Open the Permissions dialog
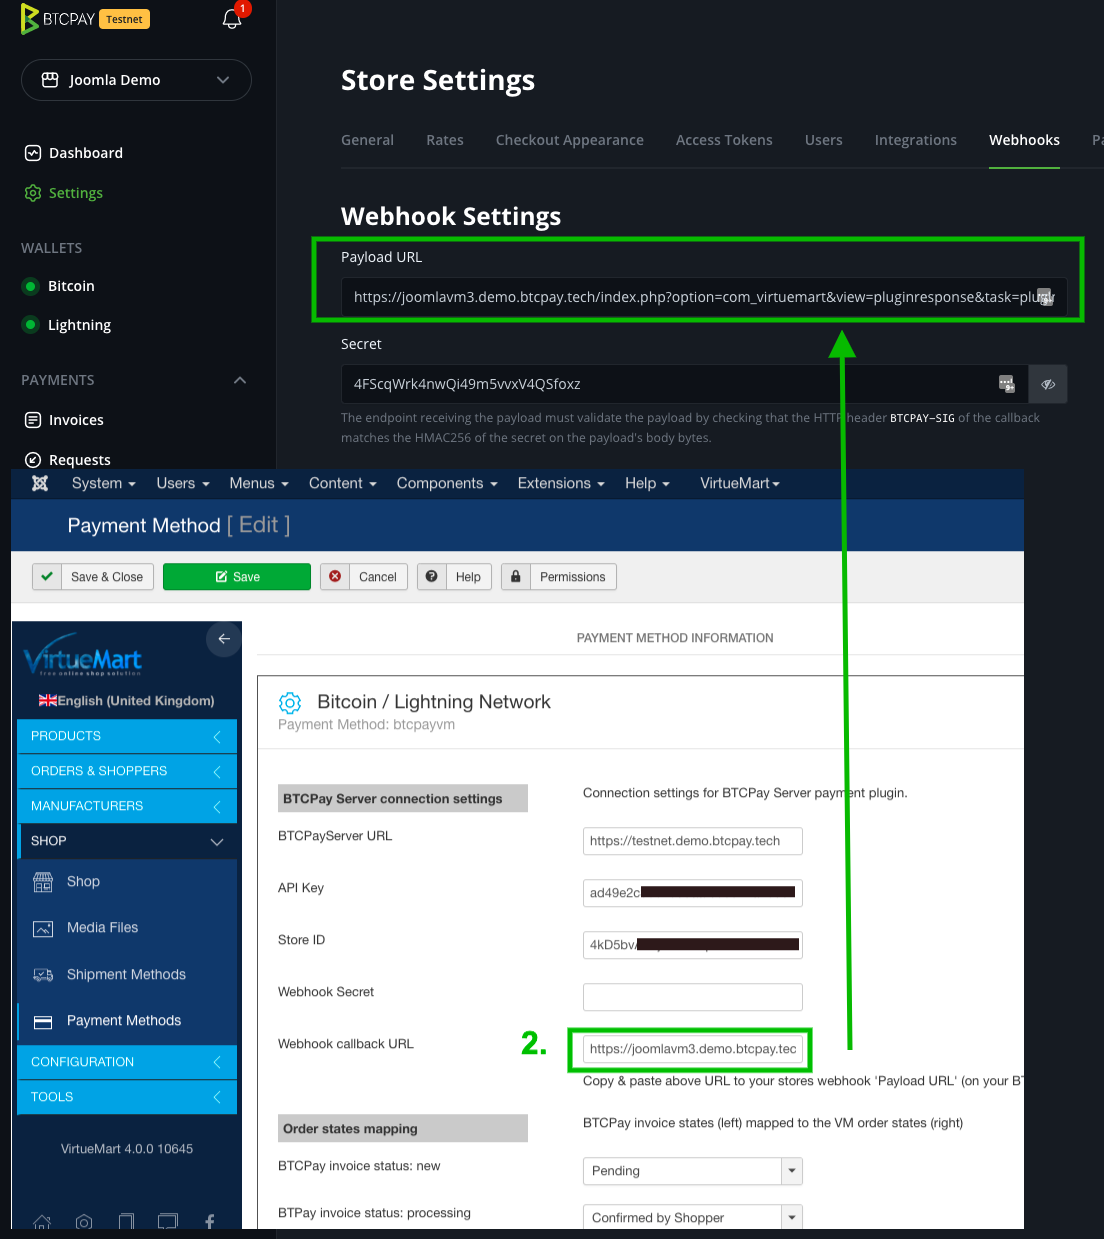Image resolution: width=1104 pixels, height=1239 pixels. tap(558, 576)
